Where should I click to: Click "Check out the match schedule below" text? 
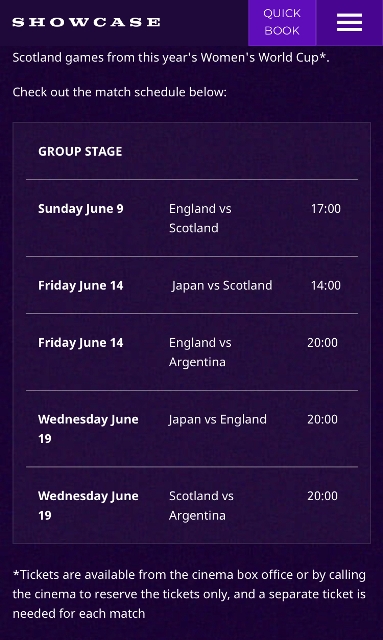click(119, 92)
